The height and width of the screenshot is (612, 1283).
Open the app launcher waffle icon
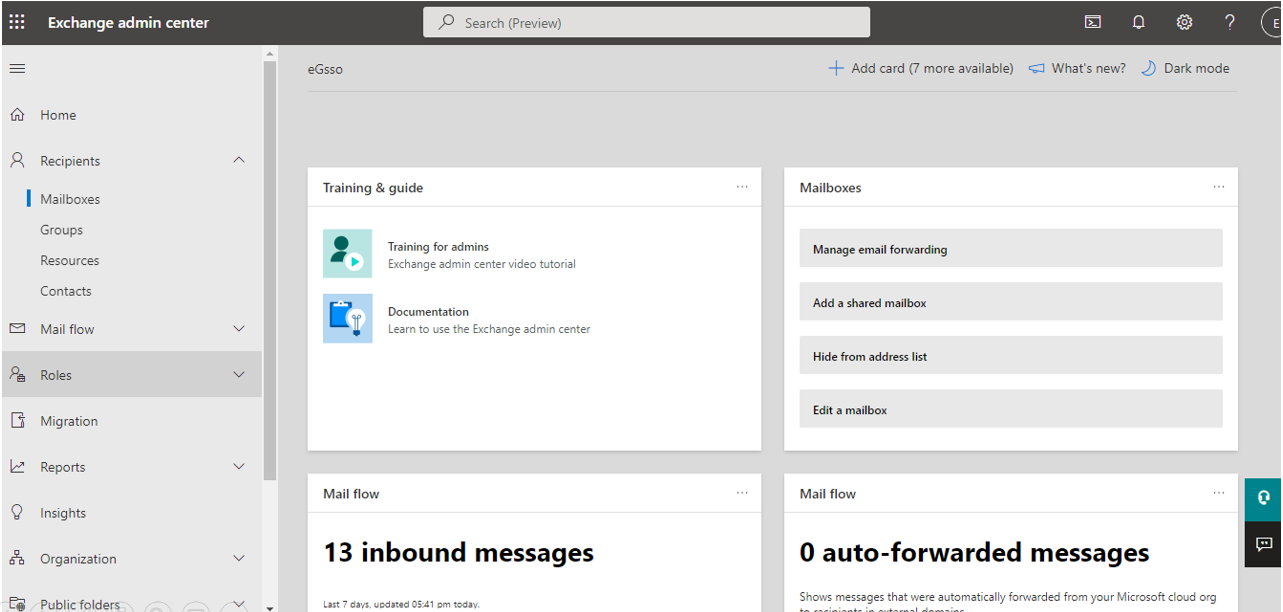coord(17,22)
